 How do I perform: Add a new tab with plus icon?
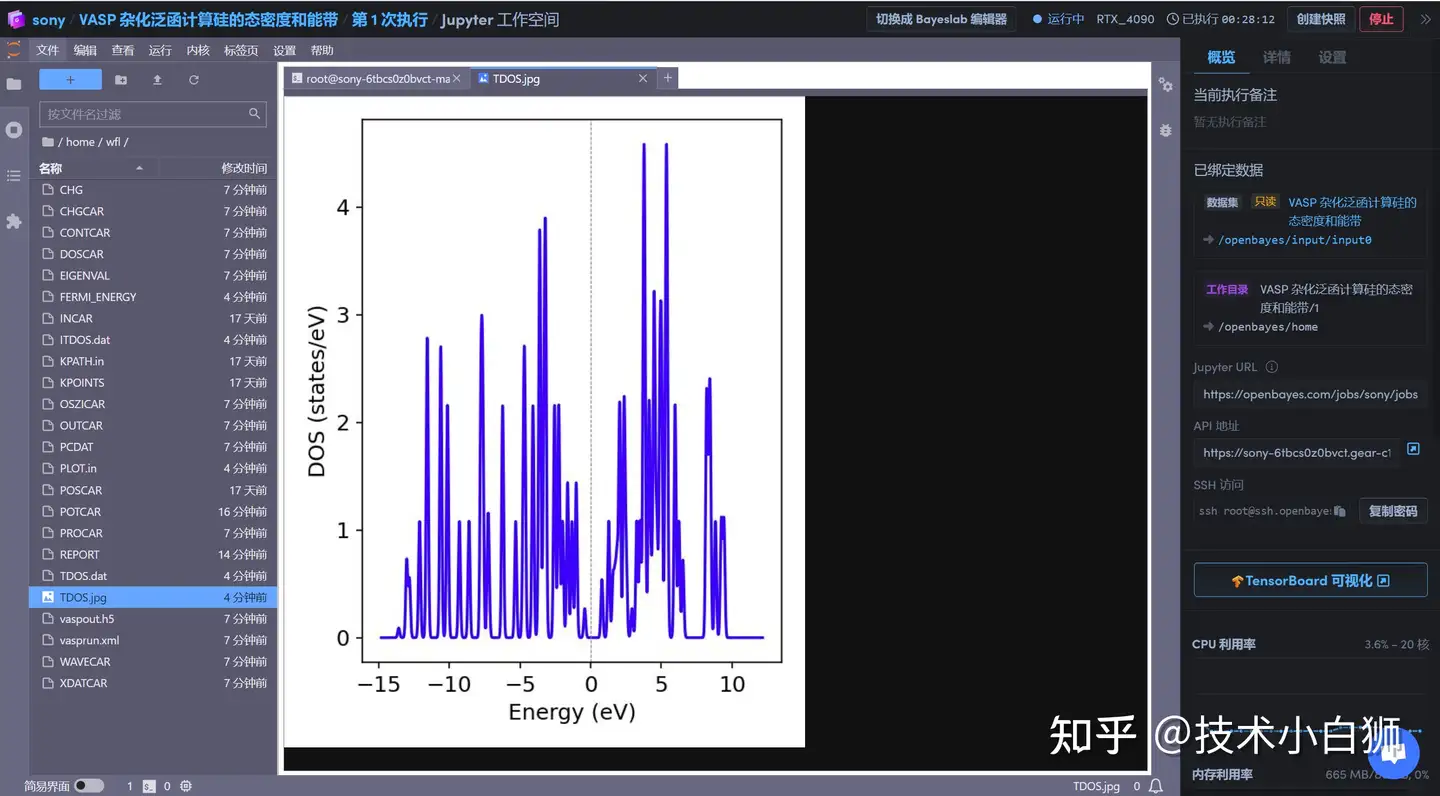coord(668,78)
